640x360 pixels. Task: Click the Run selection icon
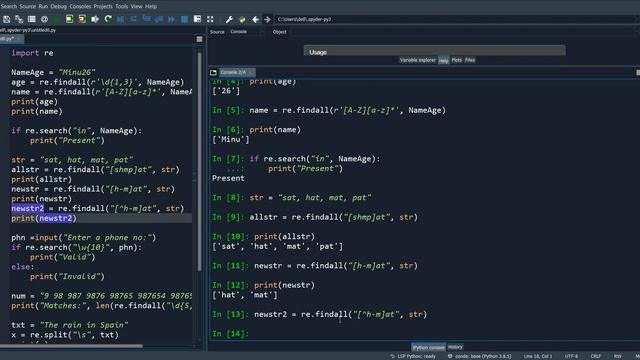[95, 19]
